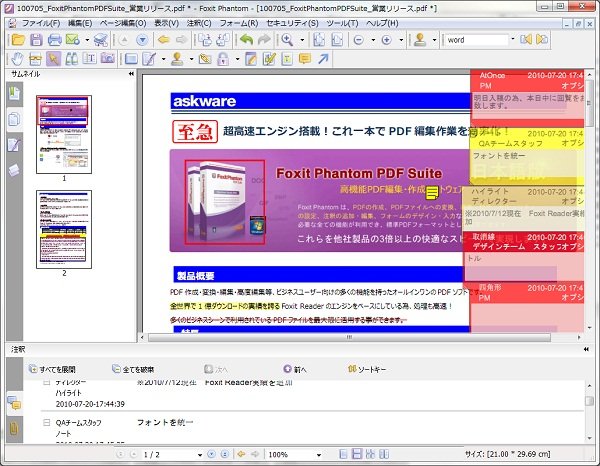Save the document with the floppy icon

36,40
